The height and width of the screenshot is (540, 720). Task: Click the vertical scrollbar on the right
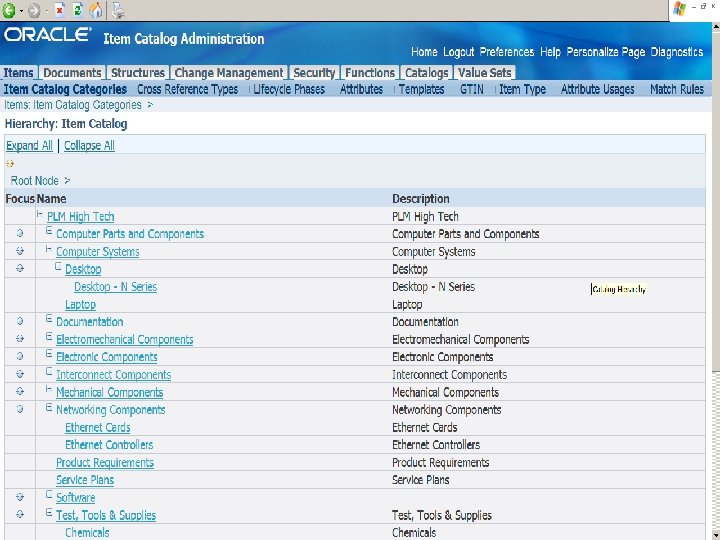coord(716,280)
